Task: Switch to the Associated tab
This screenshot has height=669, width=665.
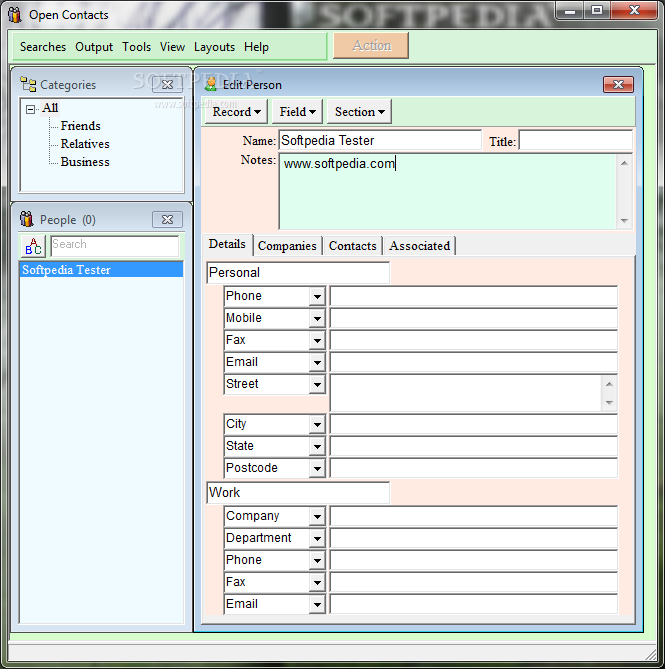Action: click(419, 246)
